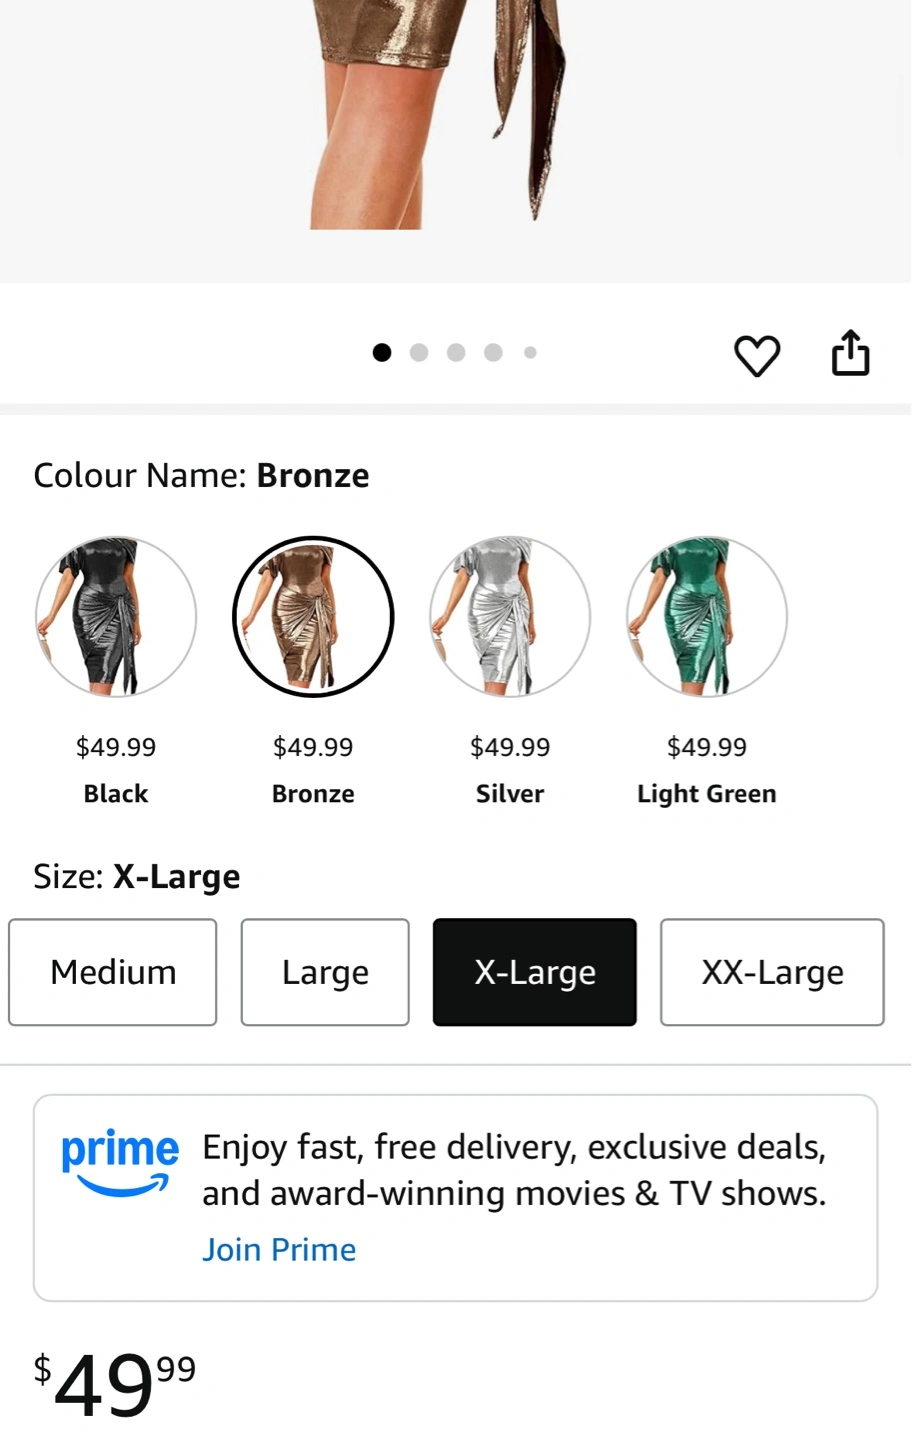The width and height of the screenshot is (912, 1440).
Task: Select size Large
Action: pyautogui.click(x=325, y=972)
